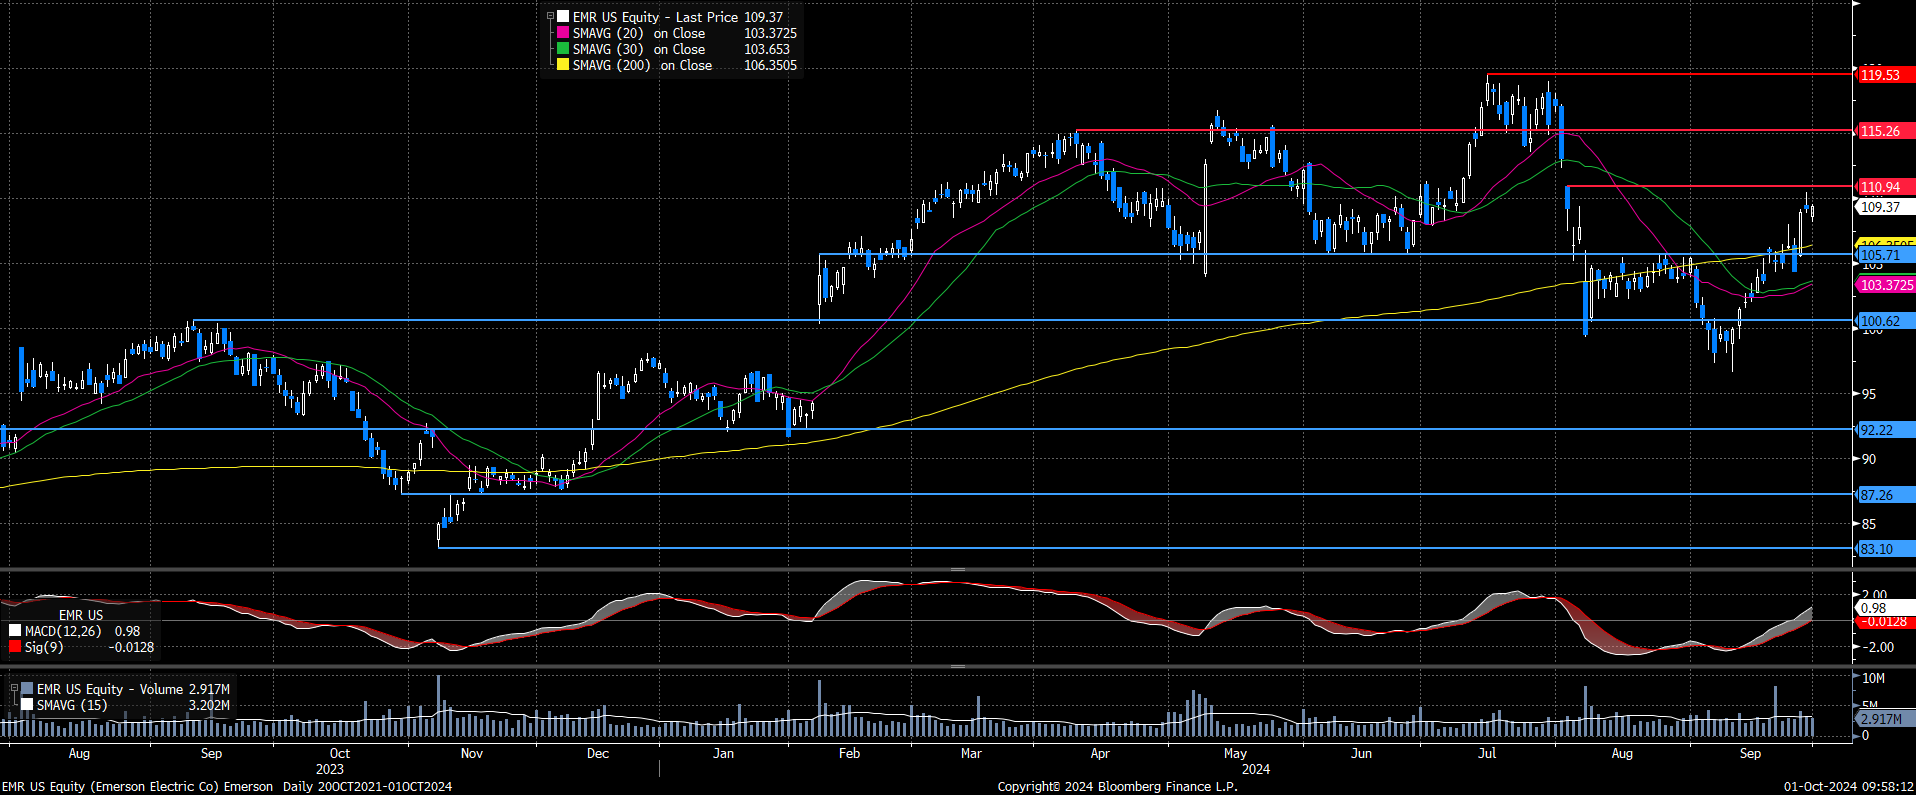
Task: Click the red 110.94 resistance level tag
Action: pyautogui.click(x=1882, y=187)
